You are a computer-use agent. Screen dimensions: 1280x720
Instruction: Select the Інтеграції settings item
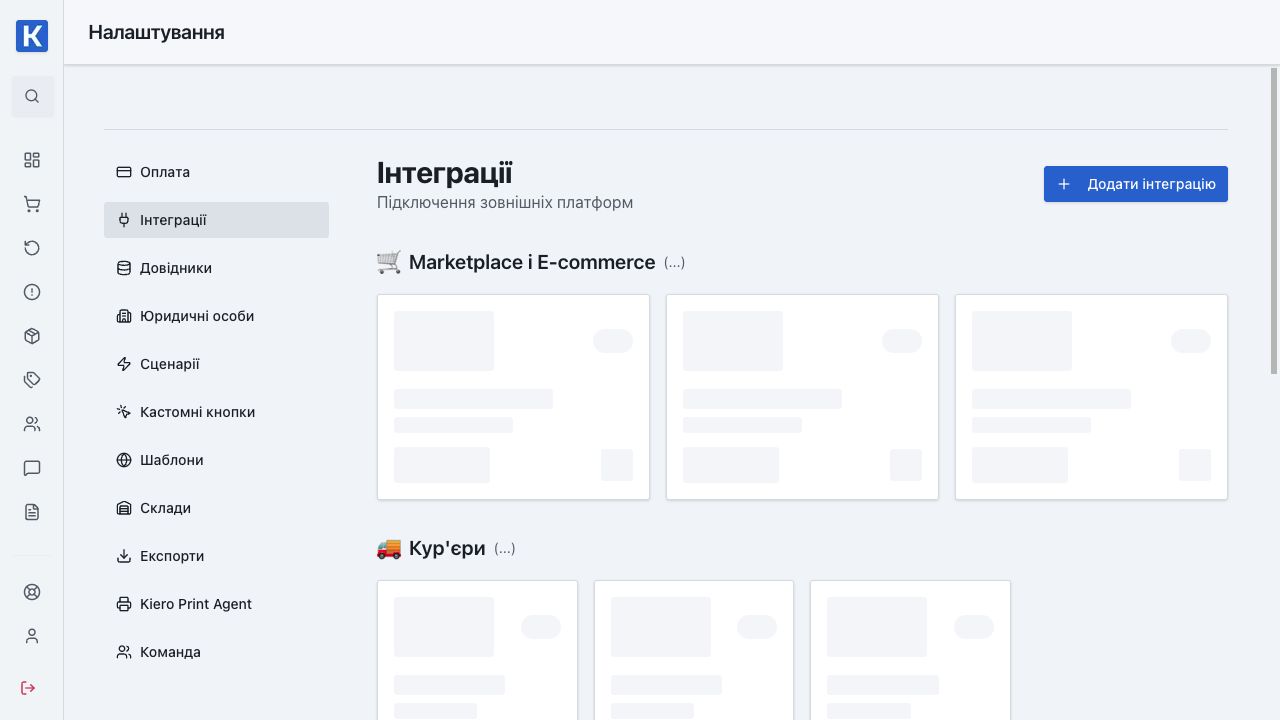(216, 220)
